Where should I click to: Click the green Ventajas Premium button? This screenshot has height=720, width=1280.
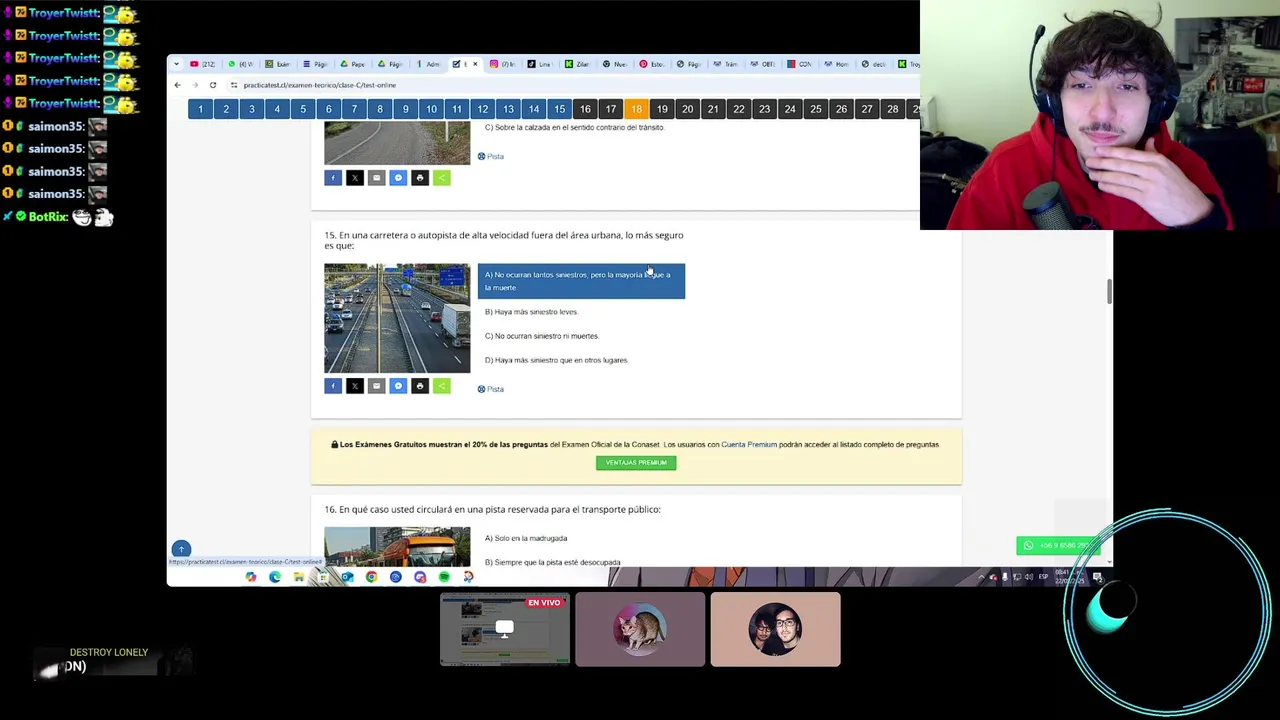[636, 463]
